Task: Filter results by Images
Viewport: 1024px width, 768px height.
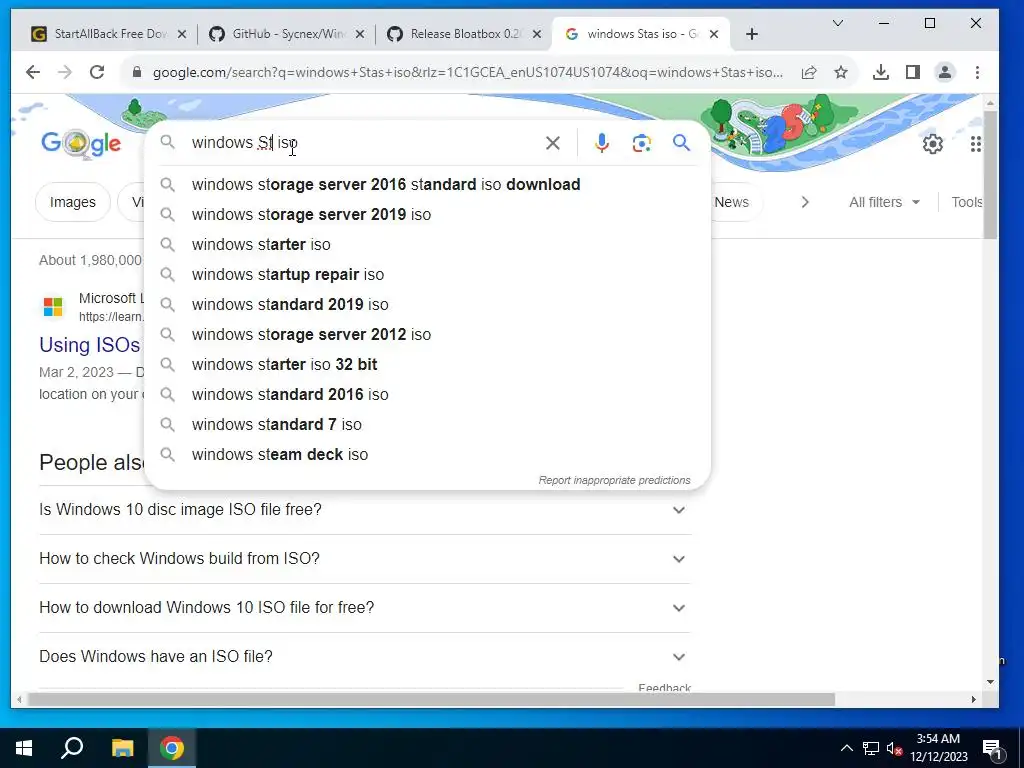Action: (x=72, y=202)
